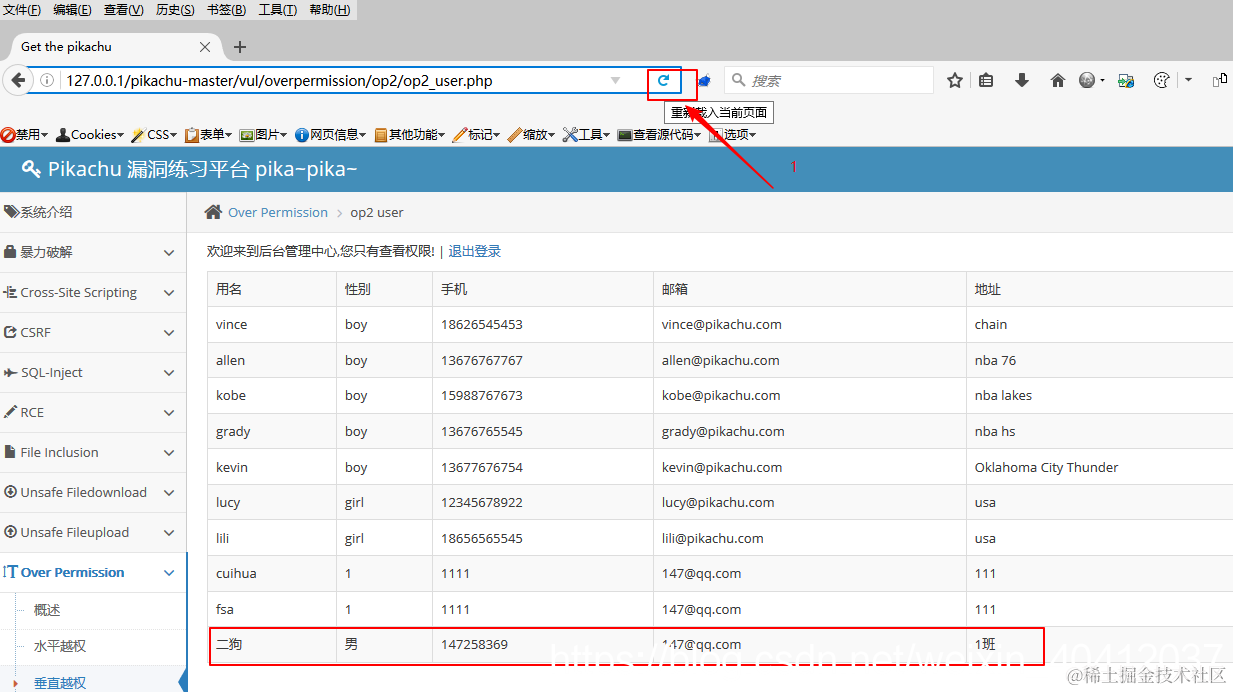Close the Get the pikachu tab
The height and width of the screenshot is (692, 1233).
click(x=205, y=47)
